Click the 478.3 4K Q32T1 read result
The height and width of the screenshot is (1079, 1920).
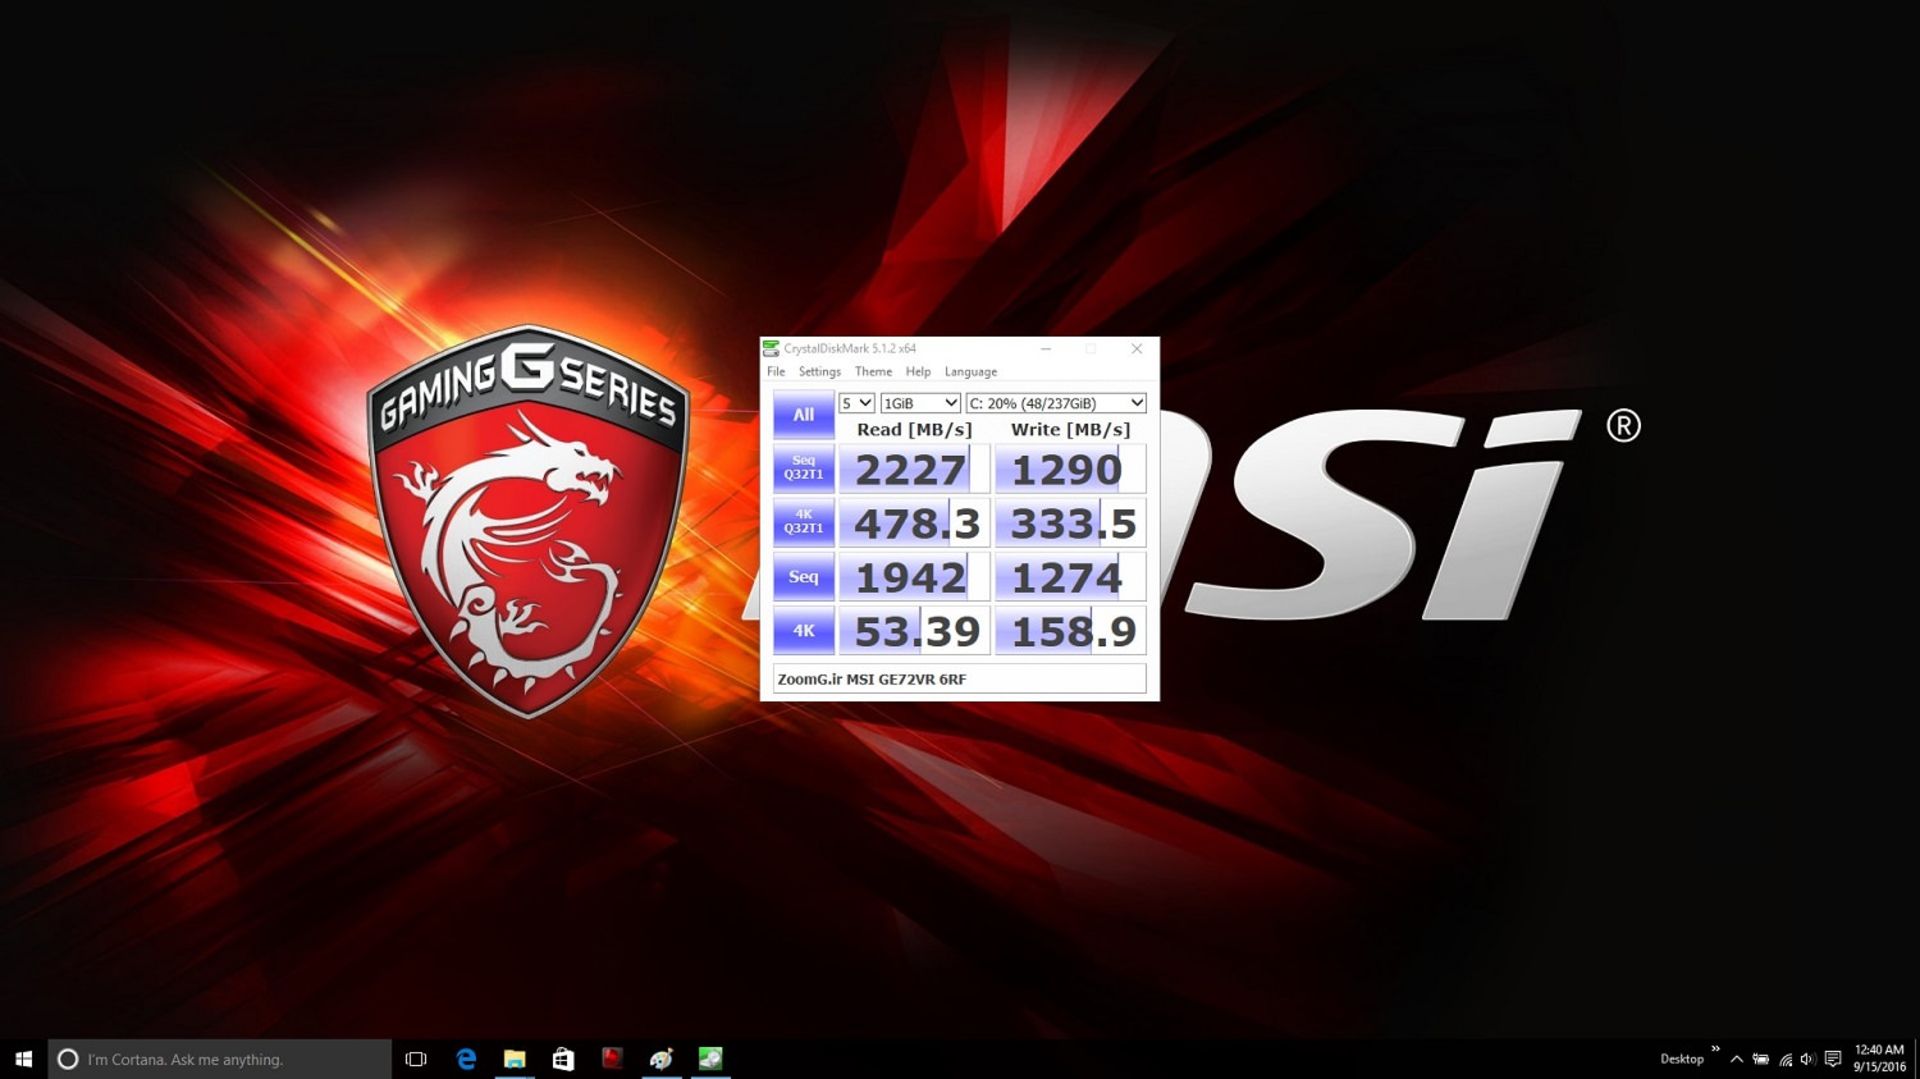914,523
